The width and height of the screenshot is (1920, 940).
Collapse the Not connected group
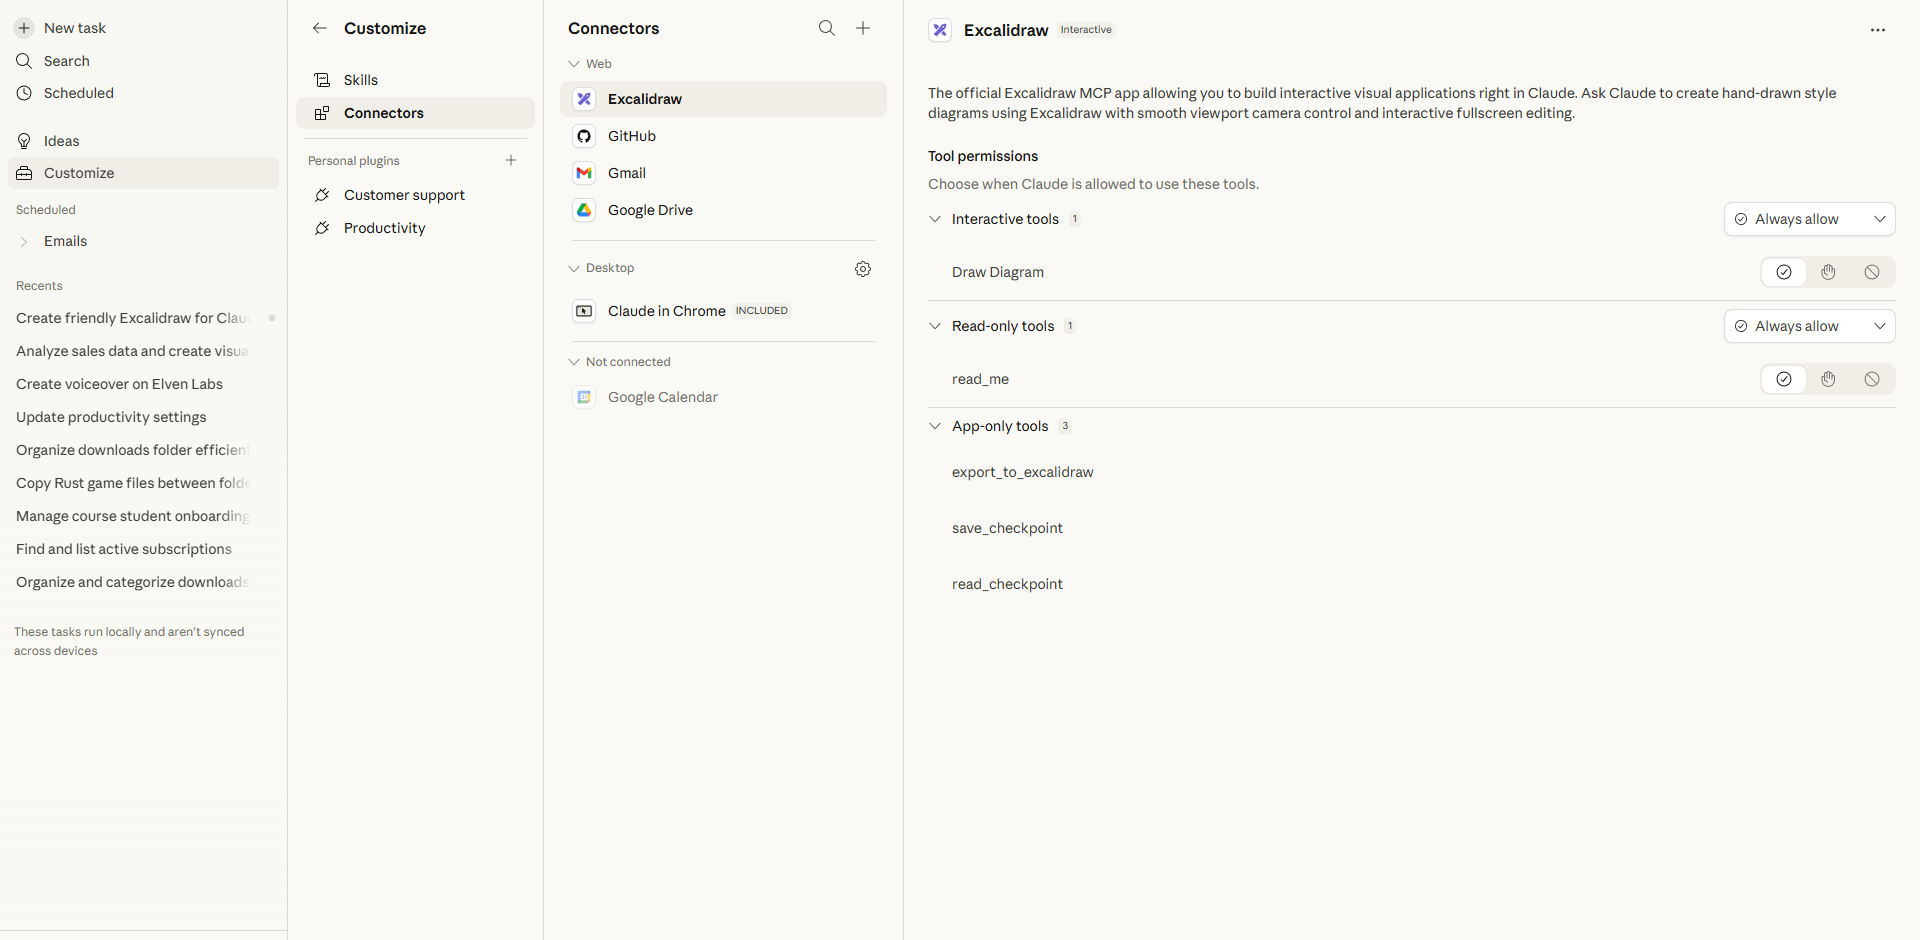tap(574, 362)
